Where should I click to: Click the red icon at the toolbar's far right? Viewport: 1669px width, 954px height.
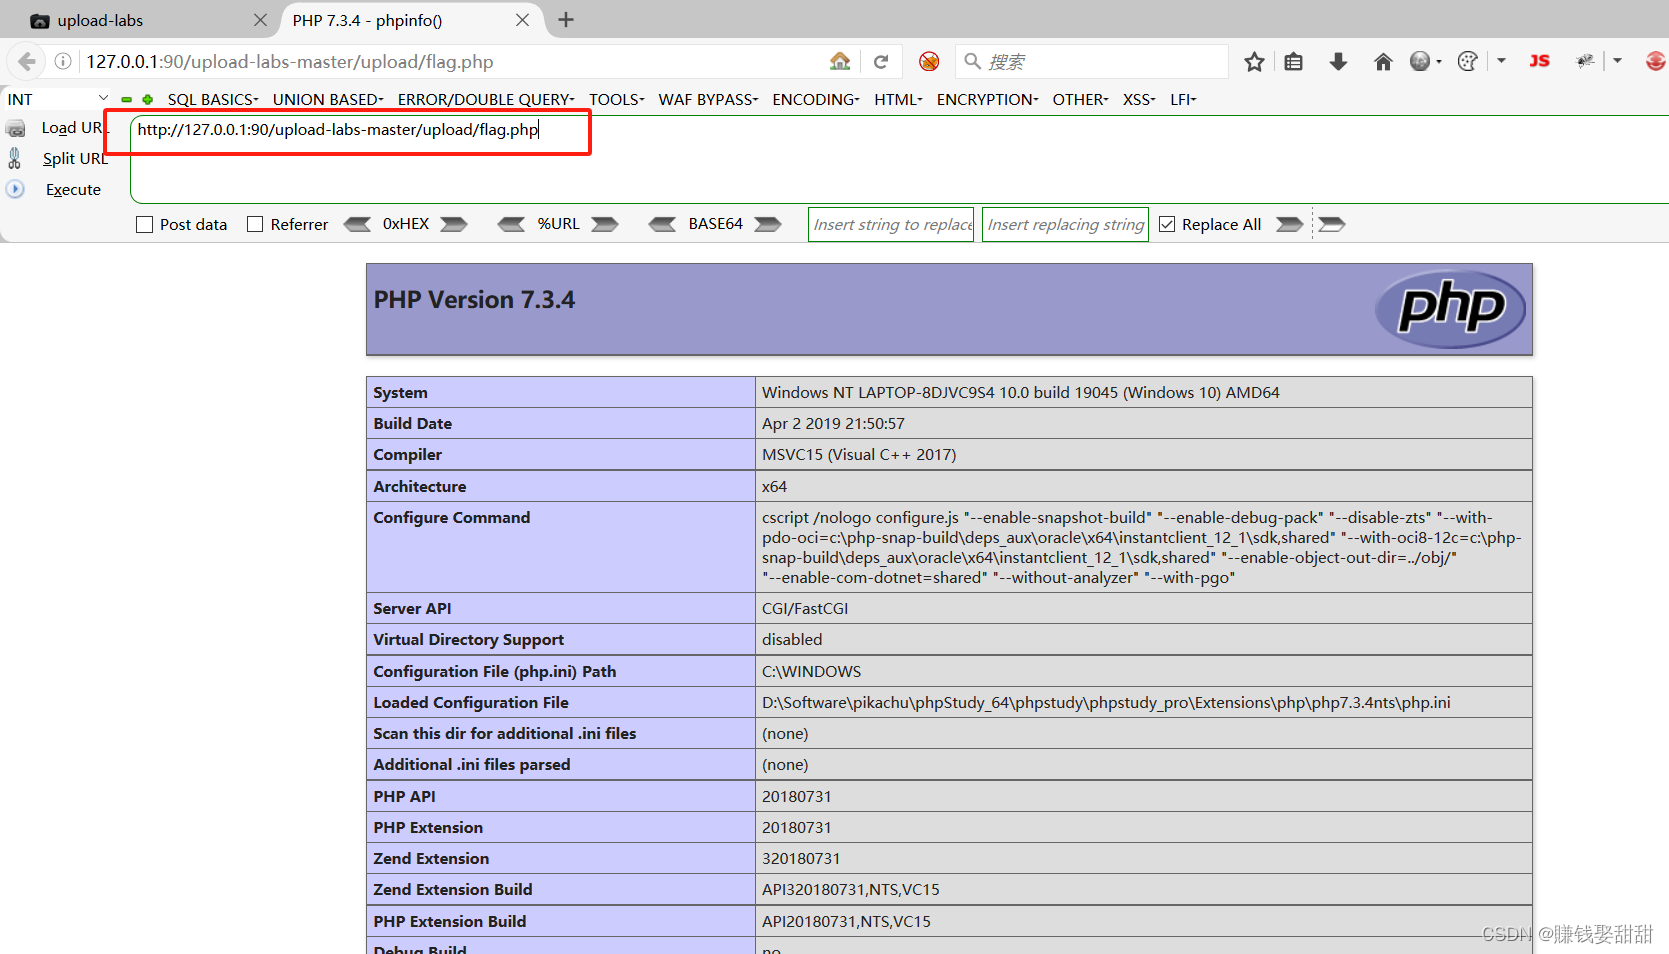(x=1655, y=61)
